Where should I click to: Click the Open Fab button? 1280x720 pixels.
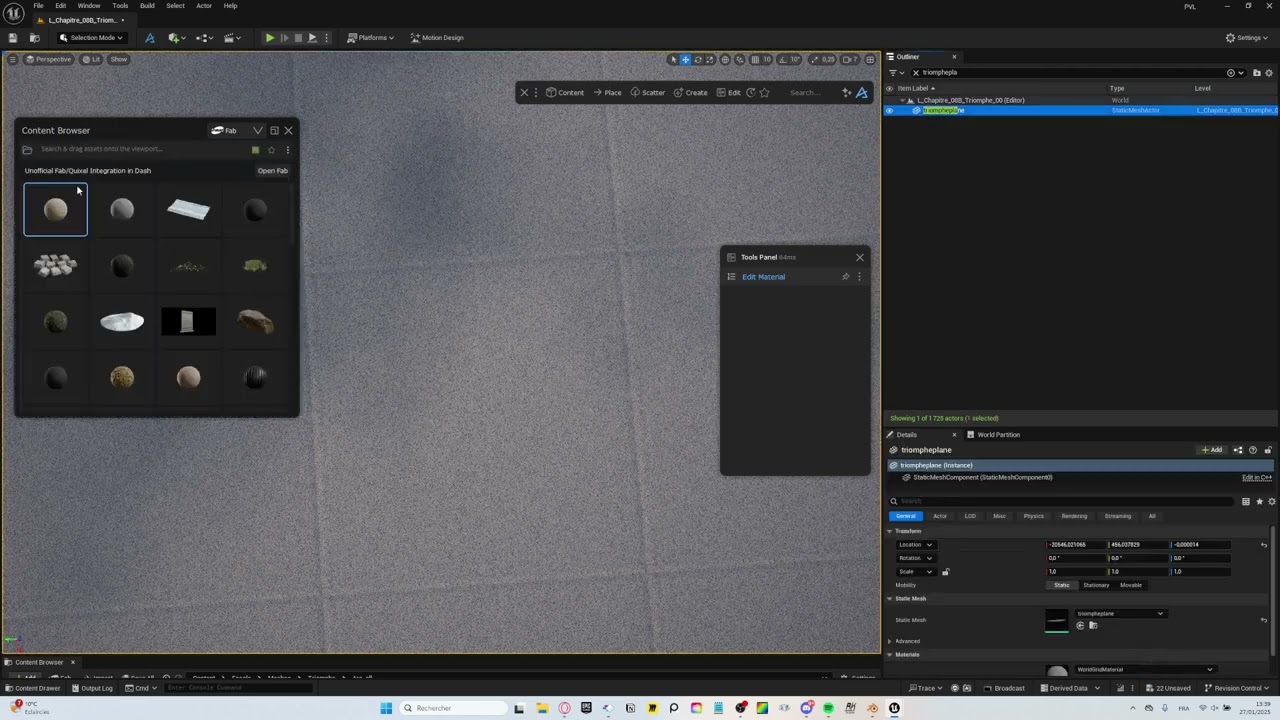click(x=272, y=171)
